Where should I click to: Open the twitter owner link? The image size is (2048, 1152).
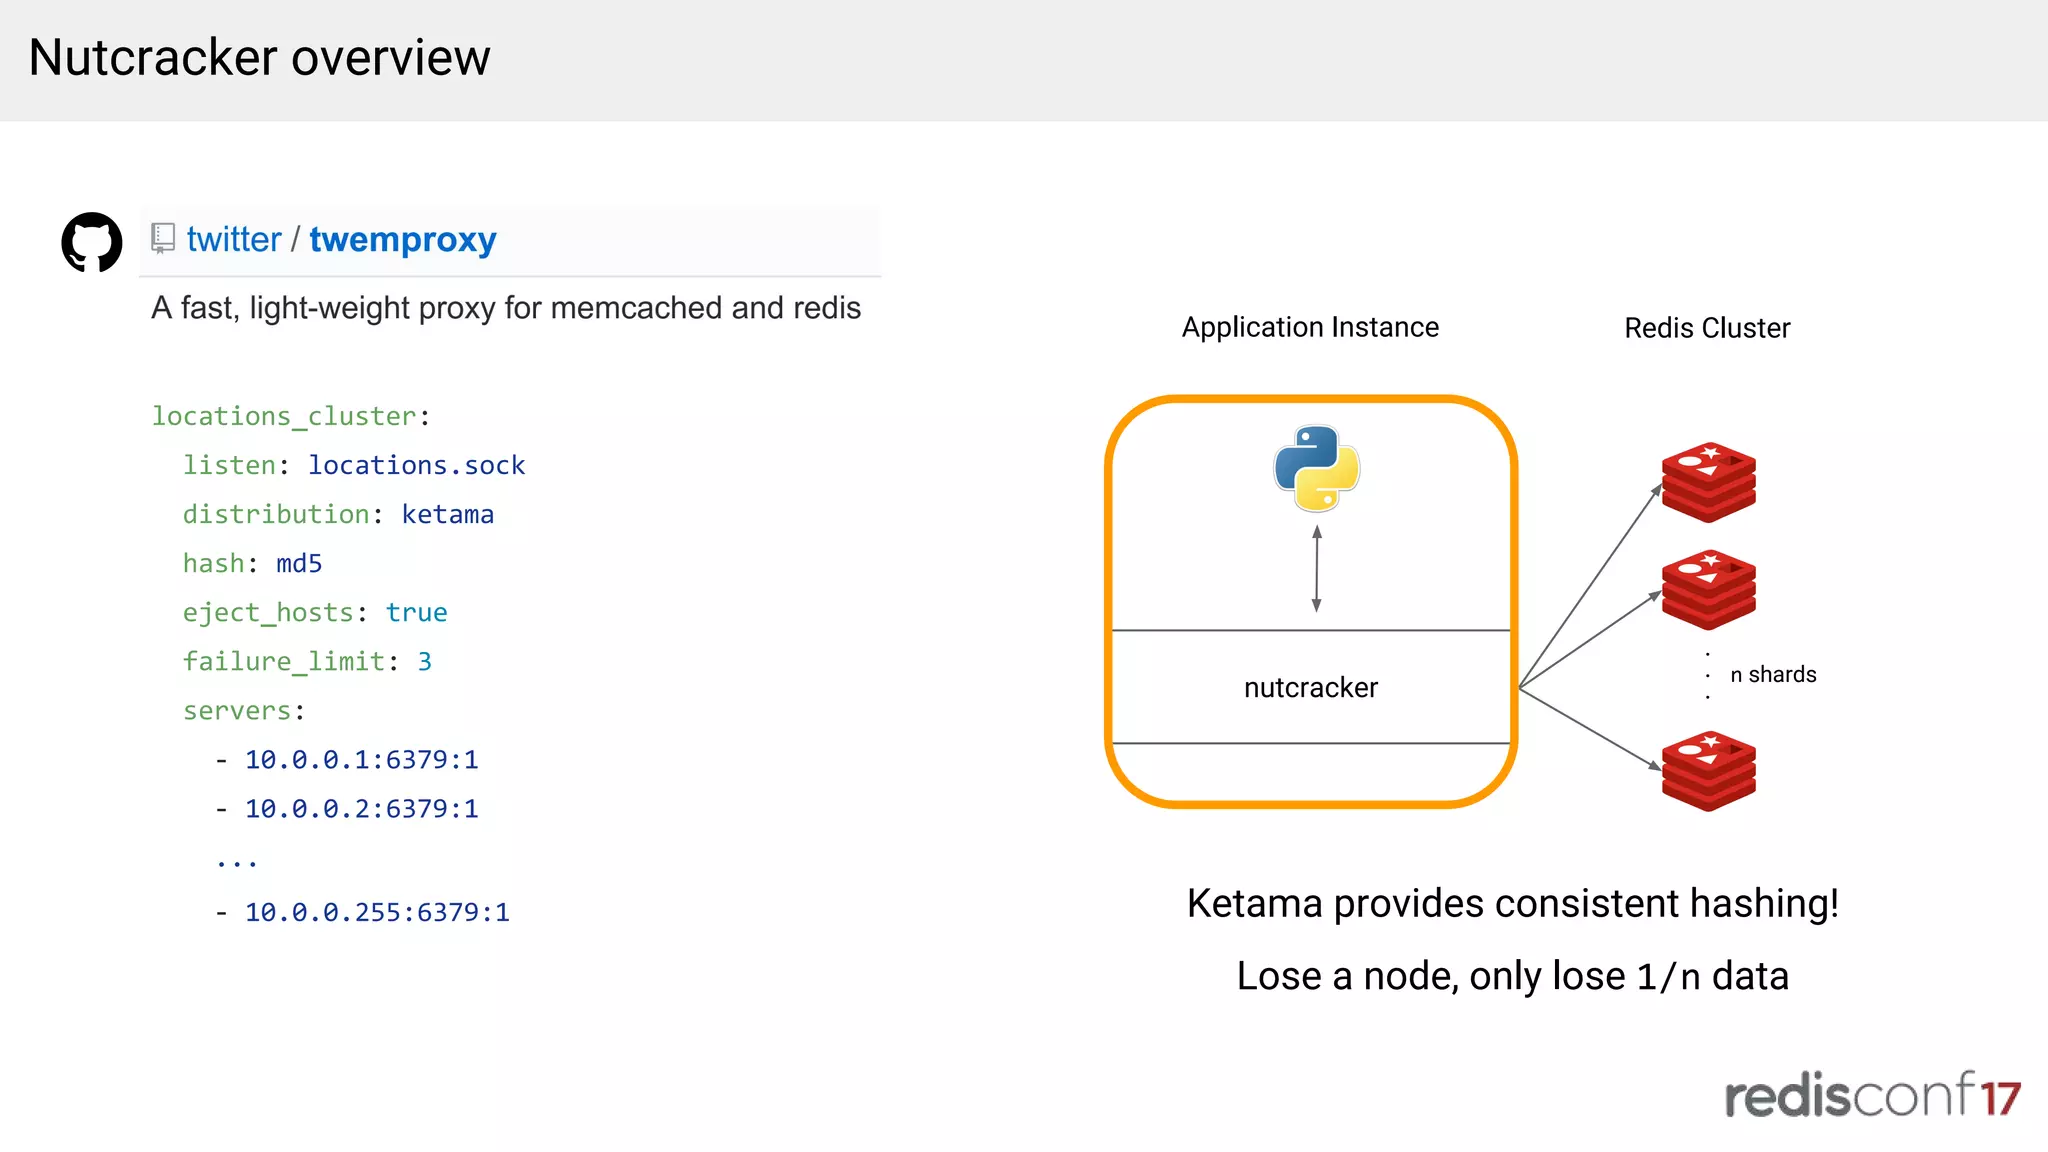pyautogui.click(x=234, y=240)
